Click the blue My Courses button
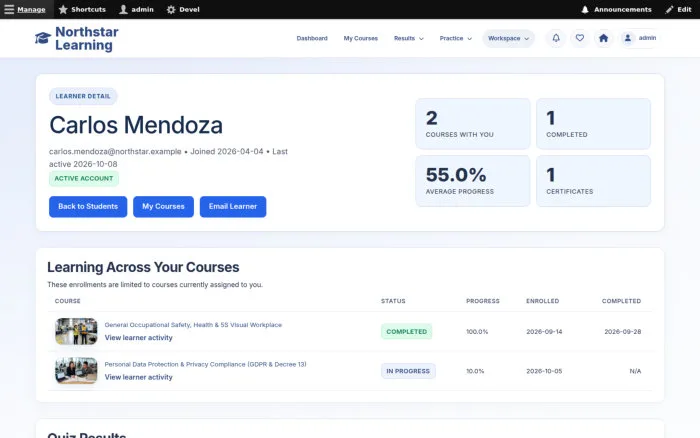The height and width of the screenshot is (438, 700). click(163, 207)
